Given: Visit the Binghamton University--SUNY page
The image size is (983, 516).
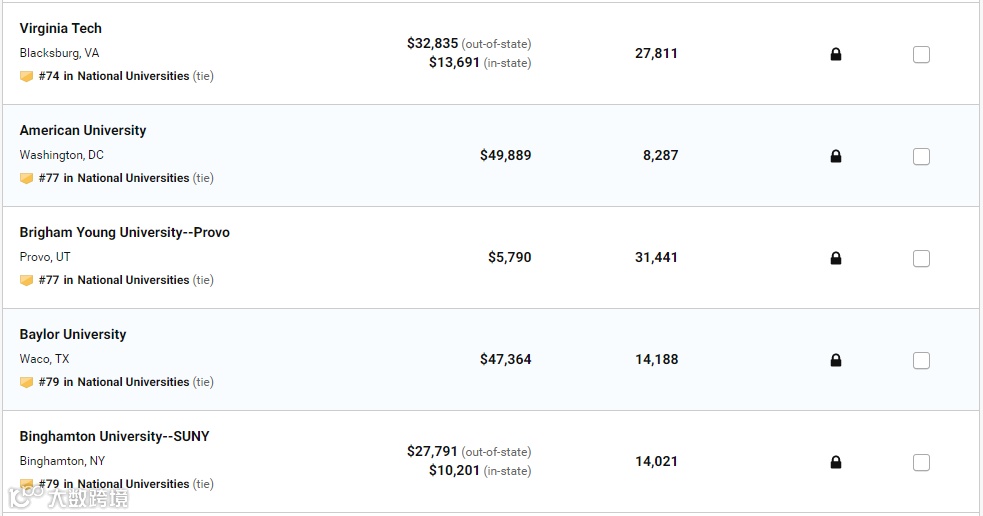Looking at the screenshot, I should pyautogui.click(x=115, y=436).
